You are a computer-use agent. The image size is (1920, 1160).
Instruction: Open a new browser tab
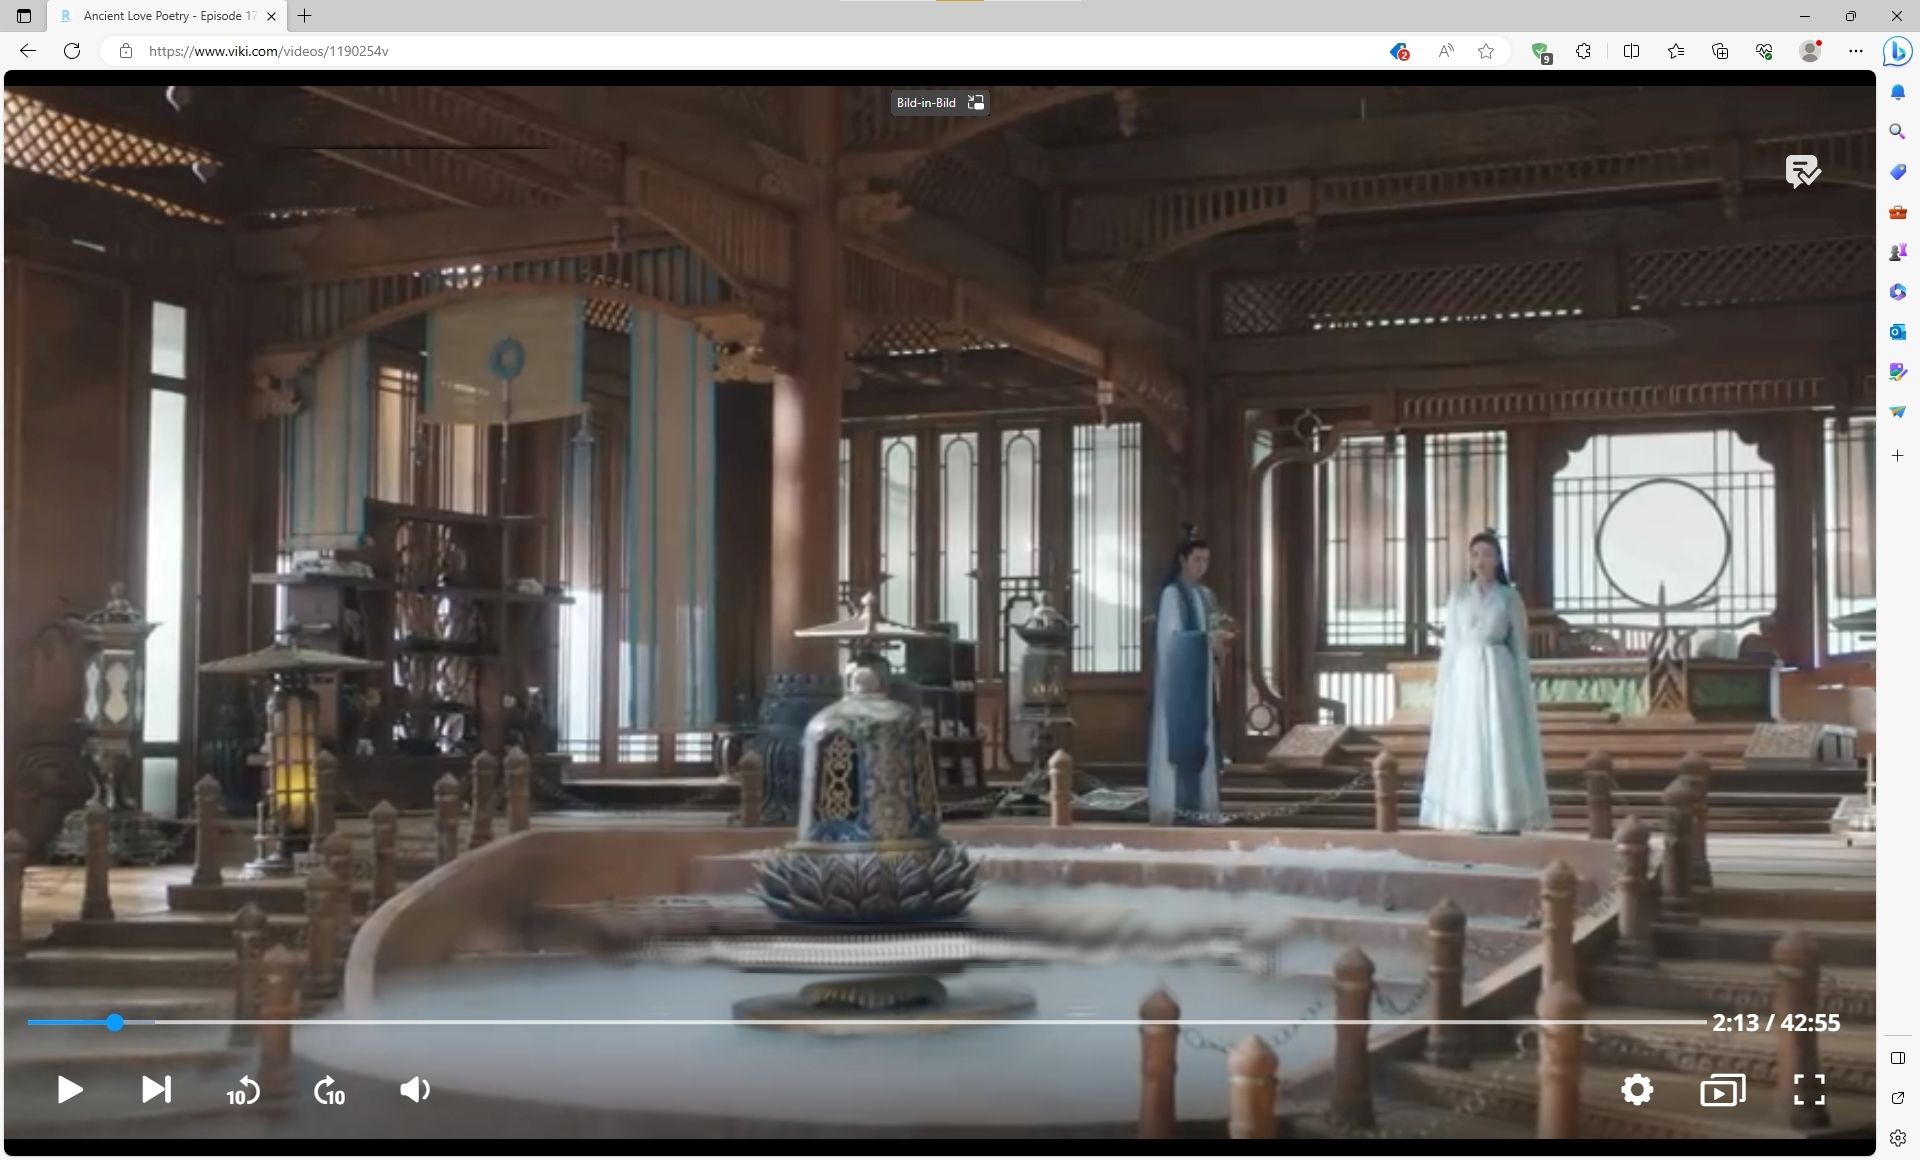(x=305, y=16)
